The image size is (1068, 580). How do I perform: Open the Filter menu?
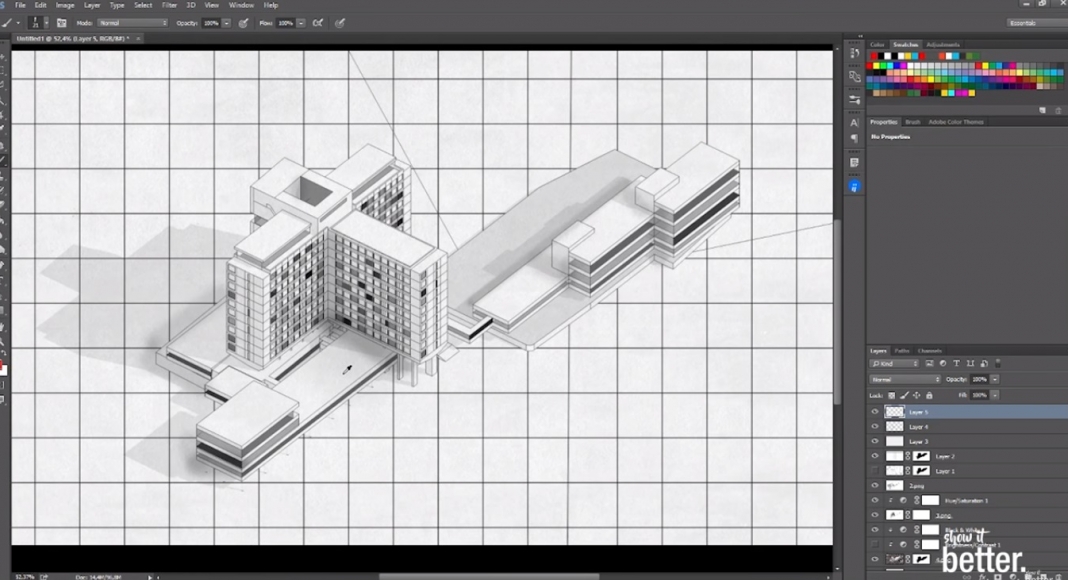(168, 5)
